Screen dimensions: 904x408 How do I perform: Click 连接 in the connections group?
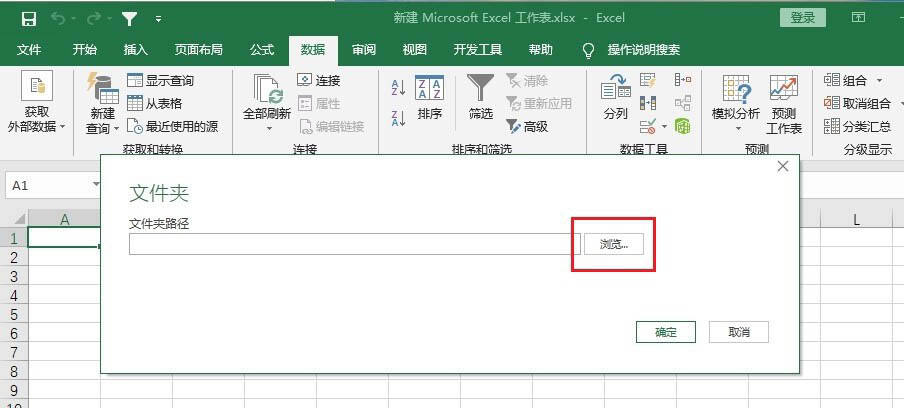point(319,81)
